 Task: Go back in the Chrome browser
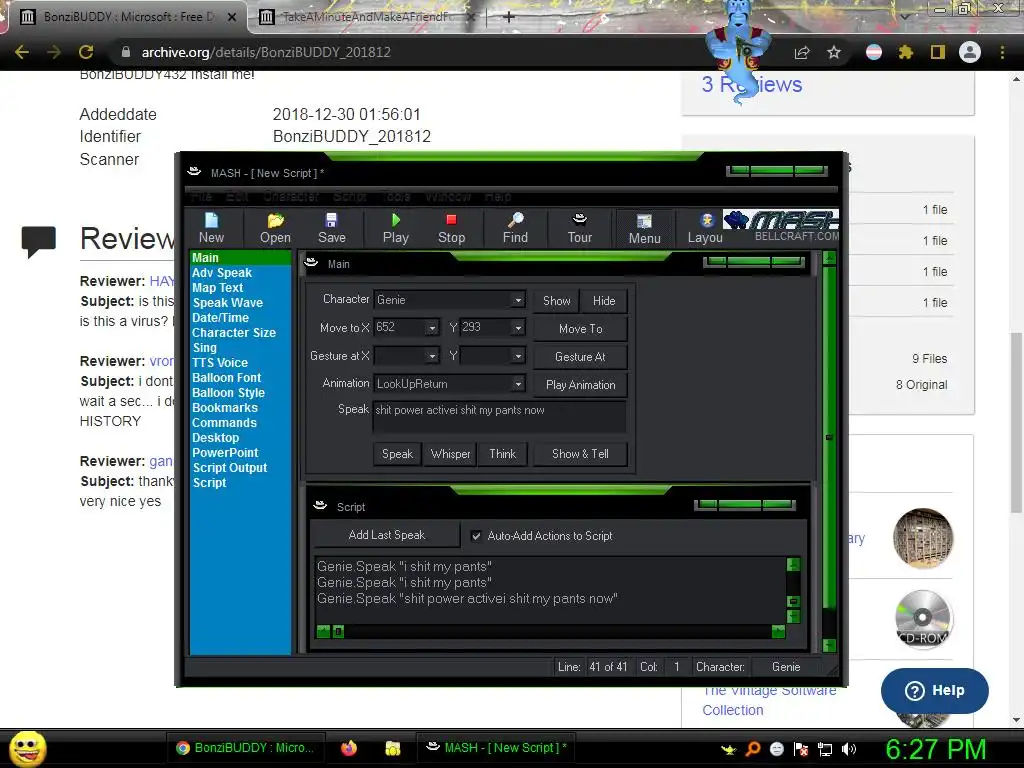tap(22, 52)
